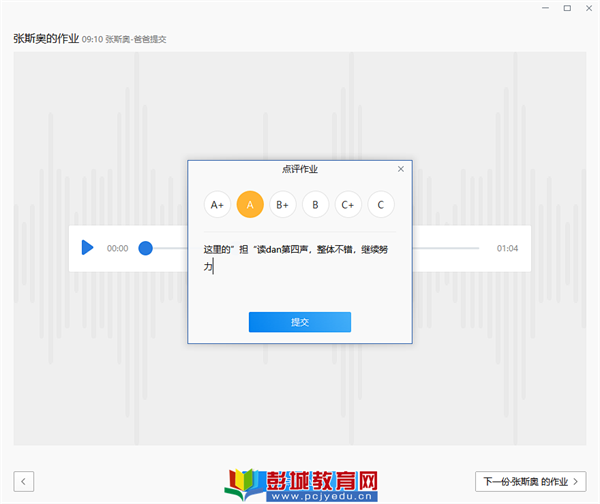Maximize the application window
This screenshot has width=600, height=504.
(x=567, y=8)
